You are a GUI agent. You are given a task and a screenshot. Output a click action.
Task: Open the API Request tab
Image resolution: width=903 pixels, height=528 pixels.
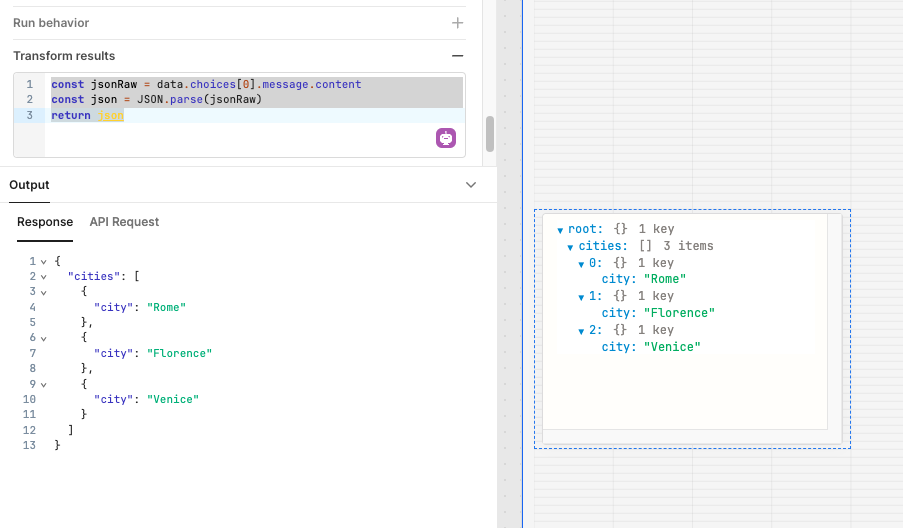[x=124, y=222]
